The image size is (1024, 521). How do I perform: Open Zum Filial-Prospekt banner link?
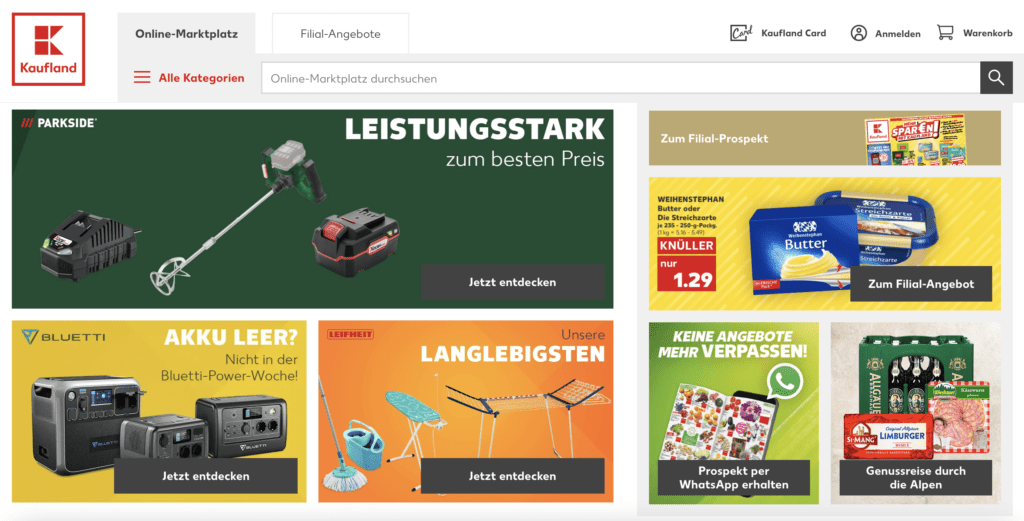pos(824,138)
